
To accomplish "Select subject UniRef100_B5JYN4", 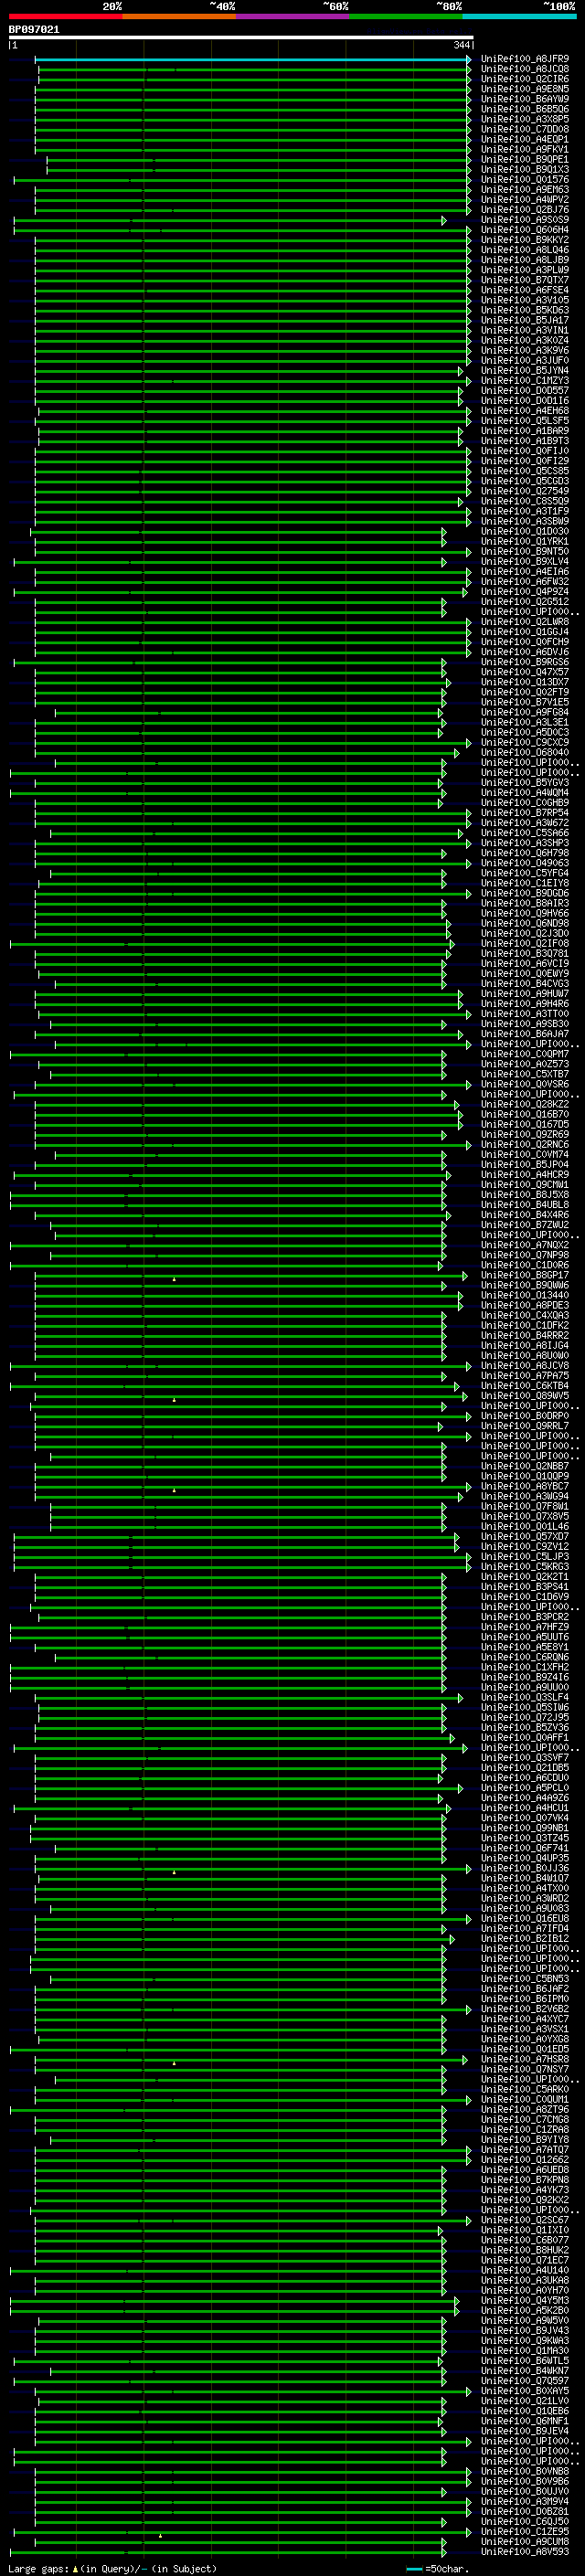I will [x=525, y=371].
